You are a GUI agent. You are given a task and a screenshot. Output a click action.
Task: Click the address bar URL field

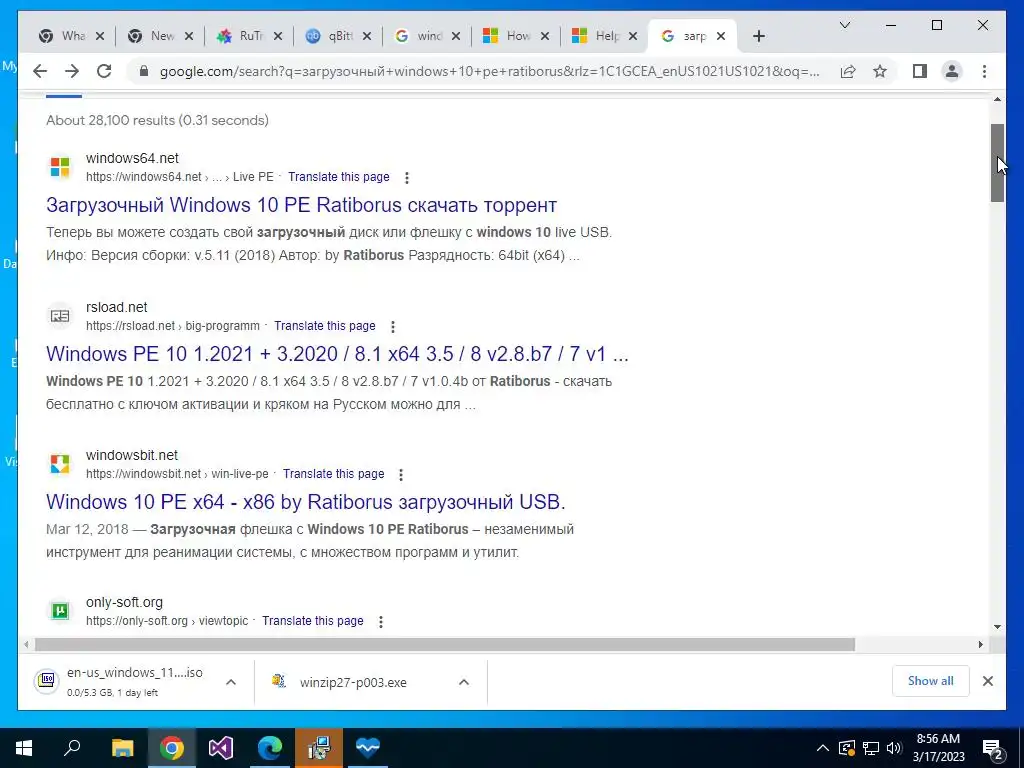(490, 71)
